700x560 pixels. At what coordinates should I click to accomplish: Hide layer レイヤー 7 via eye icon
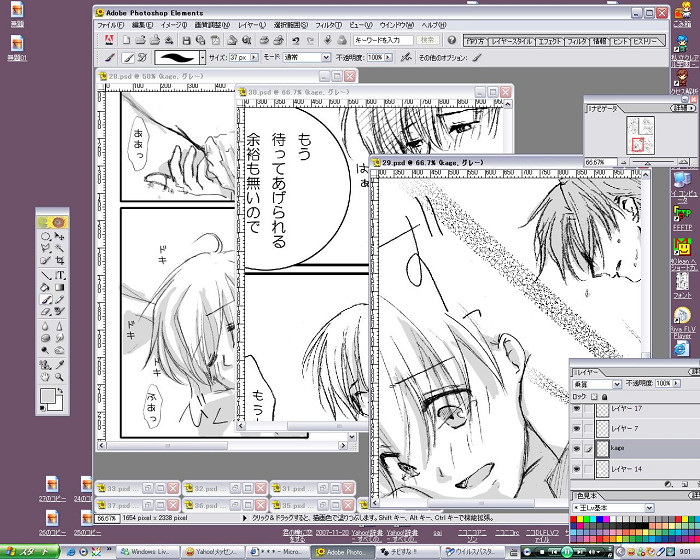point(577,428)
